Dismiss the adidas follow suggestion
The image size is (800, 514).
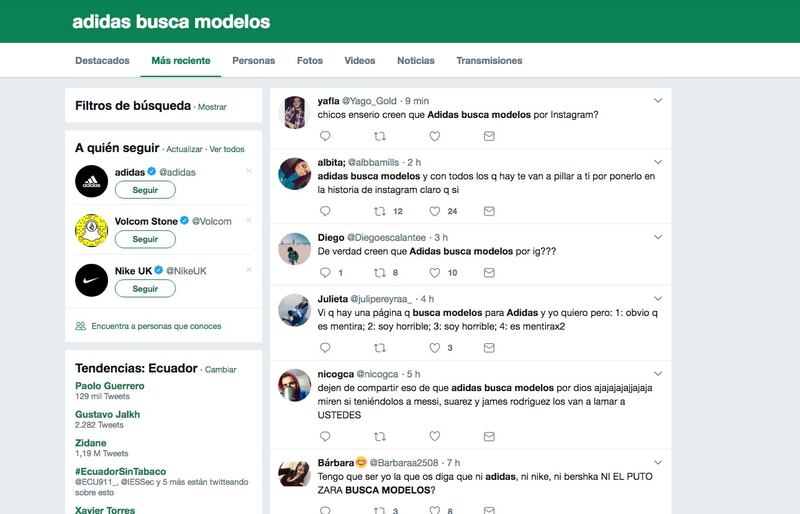[x=248, y=172]
